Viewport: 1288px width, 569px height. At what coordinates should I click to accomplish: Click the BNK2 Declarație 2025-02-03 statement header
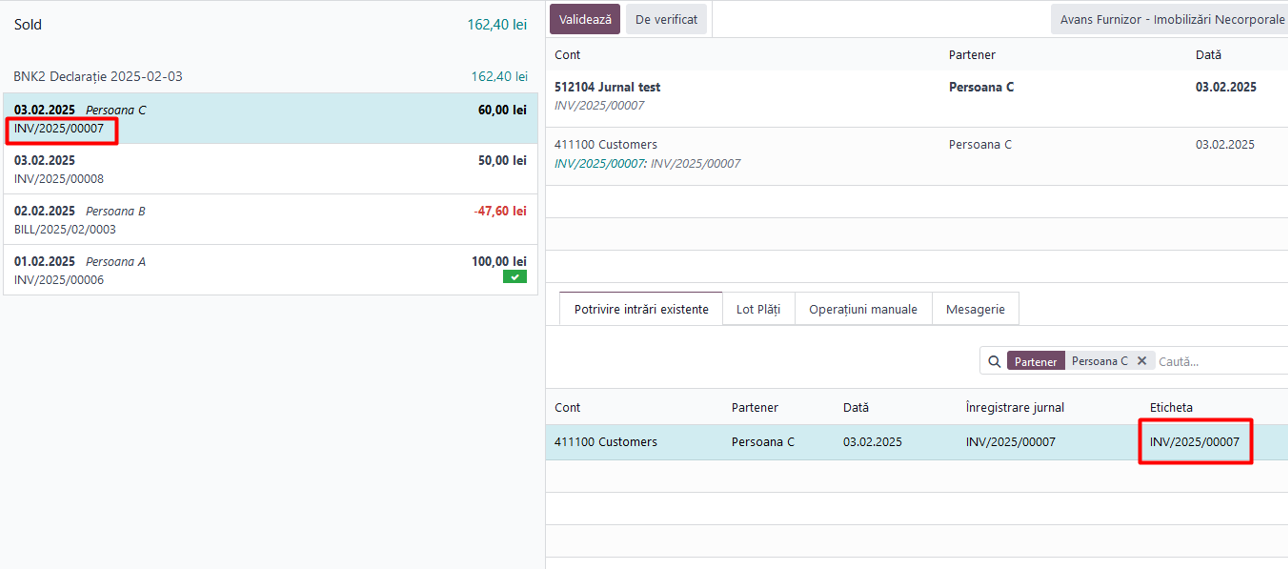point(98,76)
